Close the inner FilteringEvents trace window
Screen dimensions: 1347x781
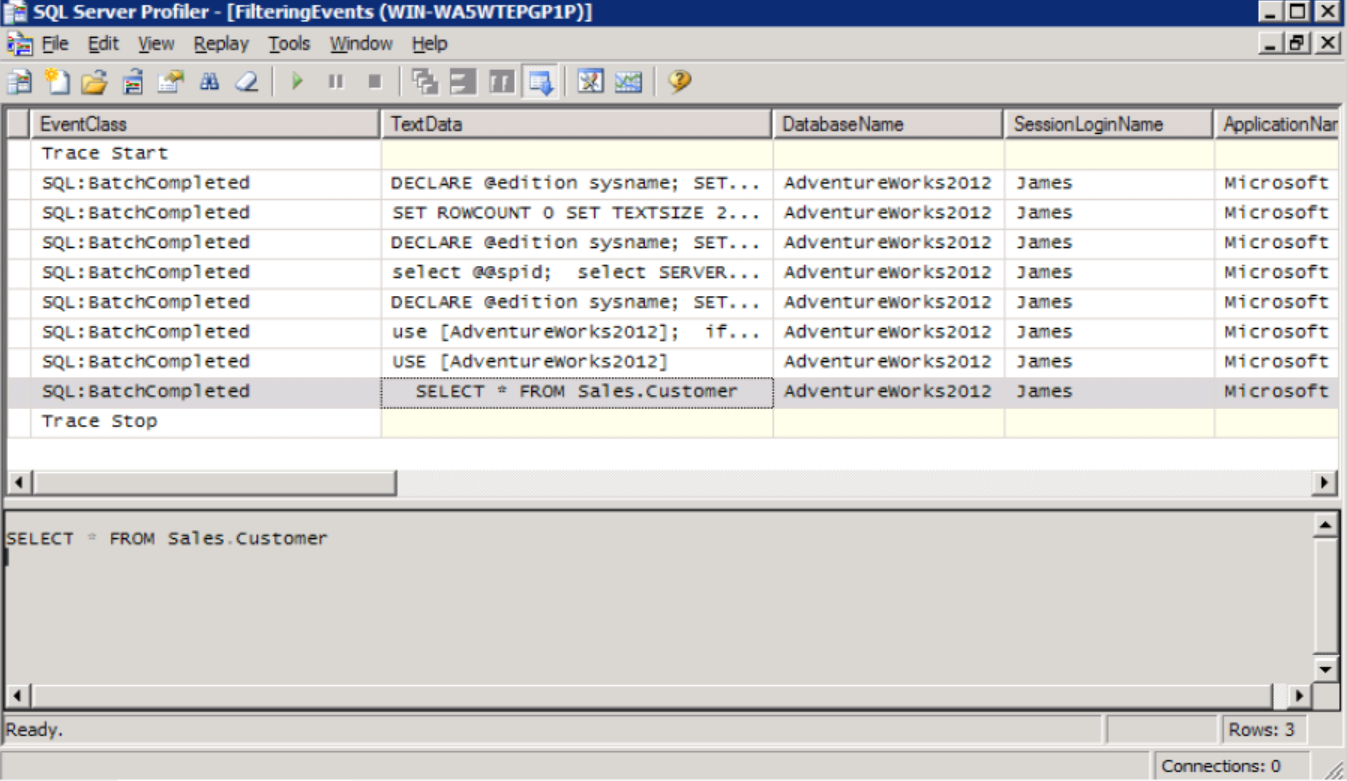point(1327,43)
